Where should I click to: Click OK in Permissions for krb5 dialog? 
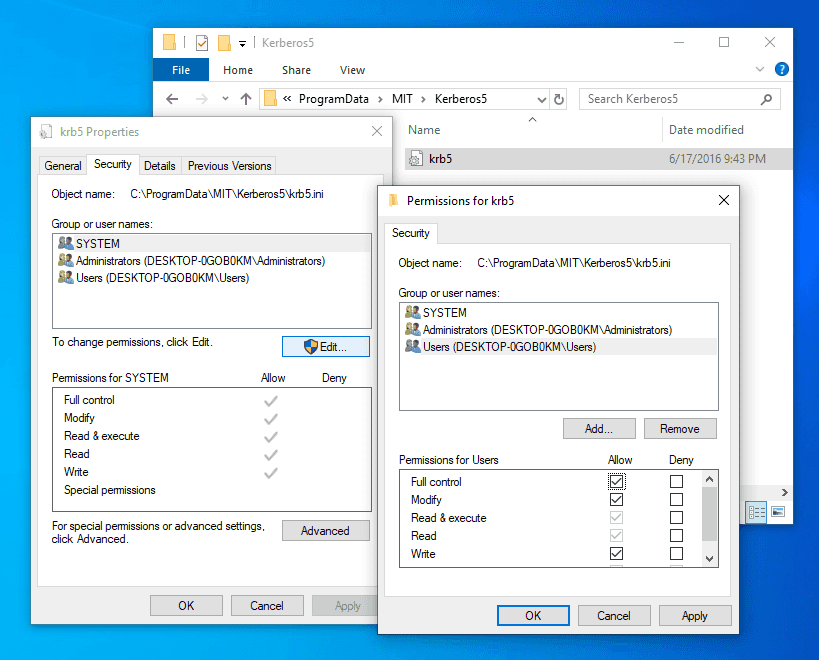[533, 616]
